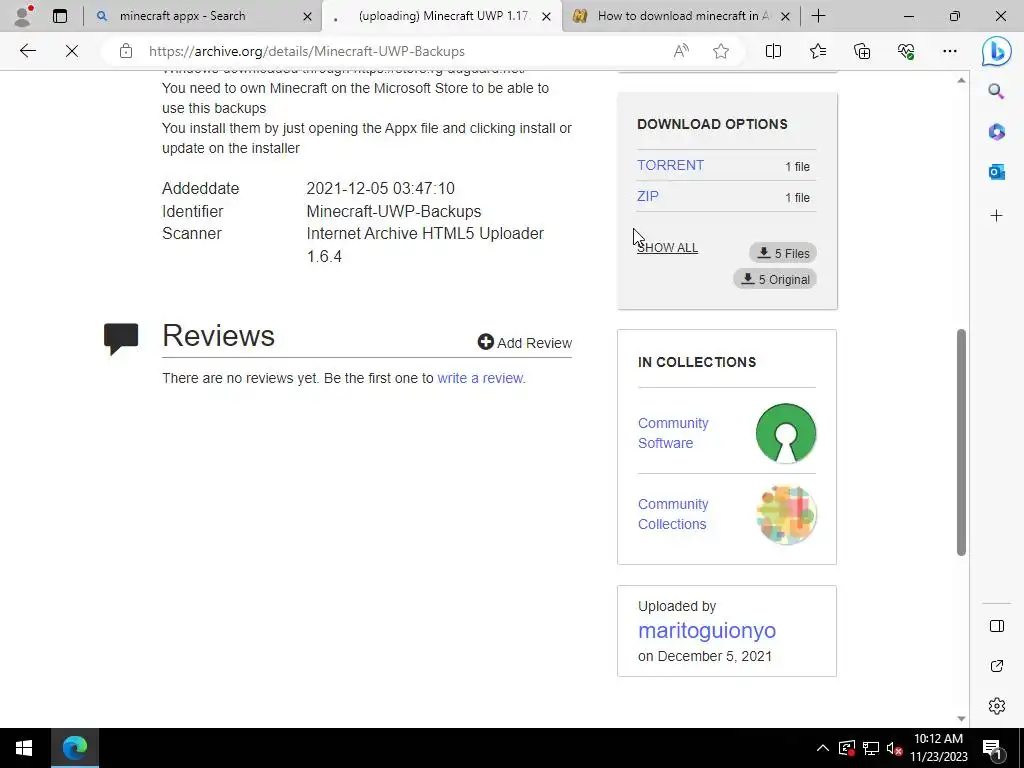
Task: Open the Split screen icon
Action: [x=773, y=51]
